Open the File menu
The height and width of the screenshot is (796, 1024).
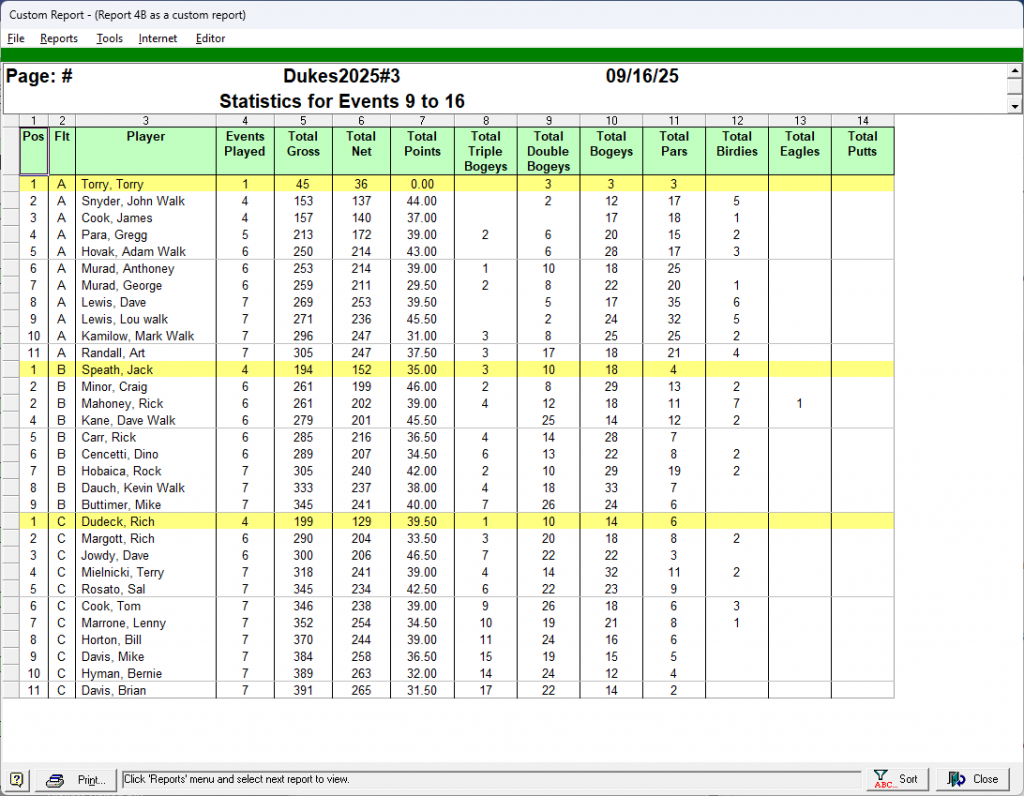coord(16,38)
